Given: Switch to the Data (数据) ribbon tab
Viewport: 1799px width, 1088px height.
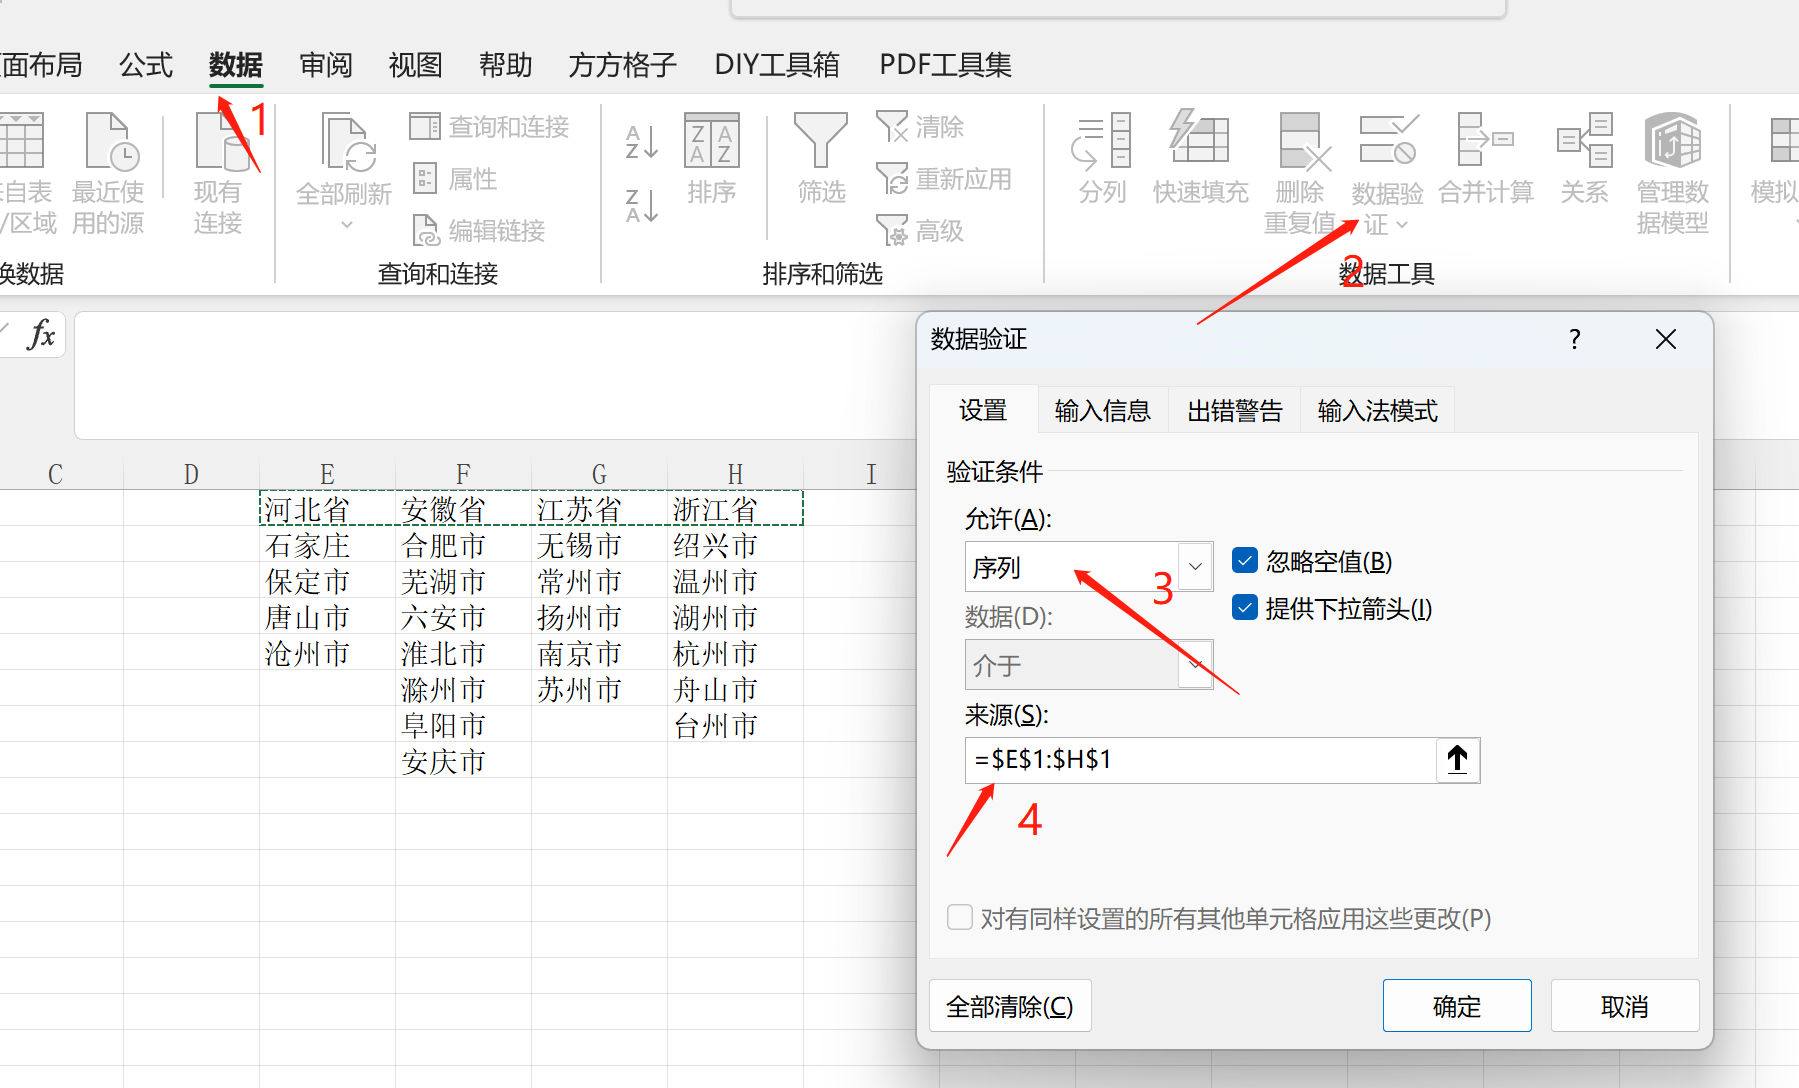Looking at the screenshot, I should click(236, 65).
